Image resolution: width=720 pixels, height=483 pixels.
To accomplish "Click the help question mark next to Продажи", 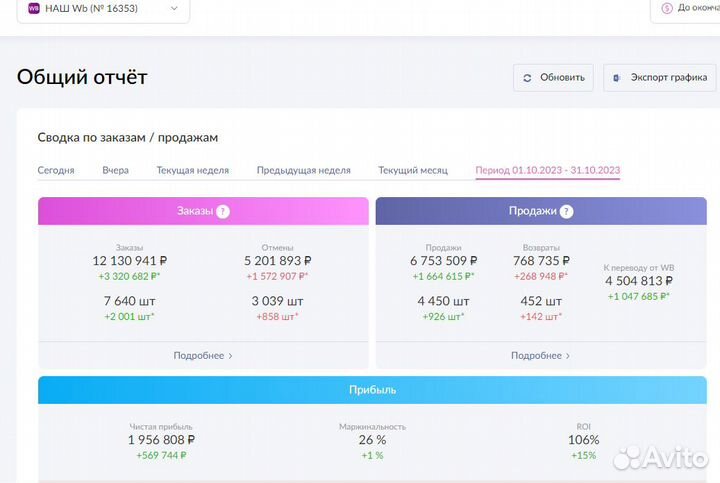I will (566, 211).
